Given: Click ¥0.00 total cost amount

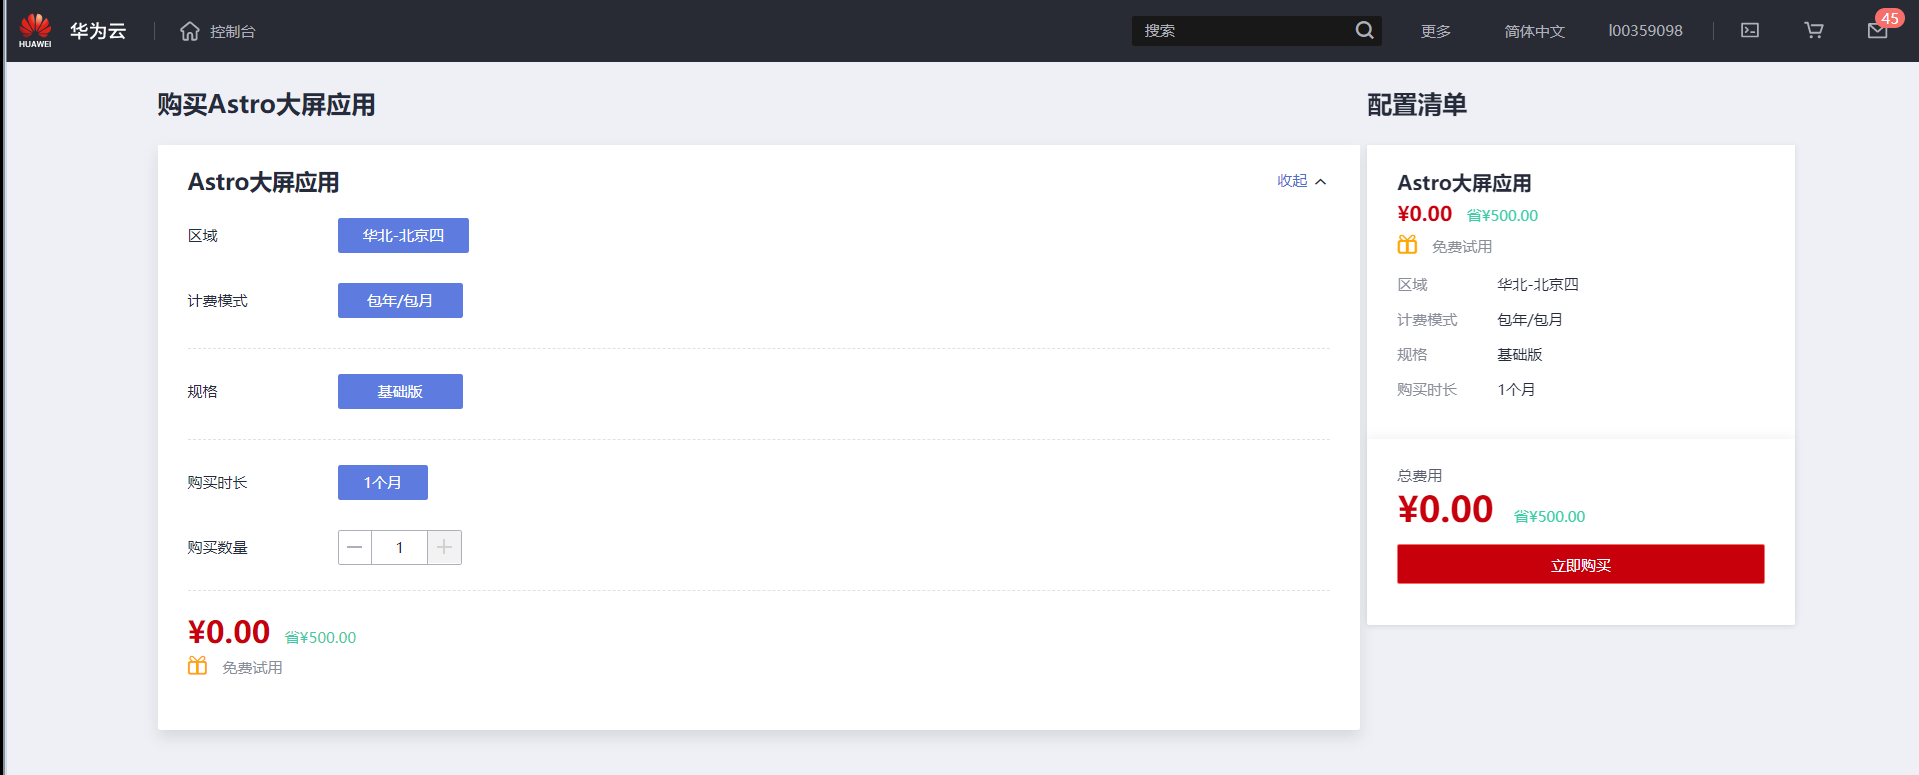Looking at the screenshot, I should point(1445,510).
